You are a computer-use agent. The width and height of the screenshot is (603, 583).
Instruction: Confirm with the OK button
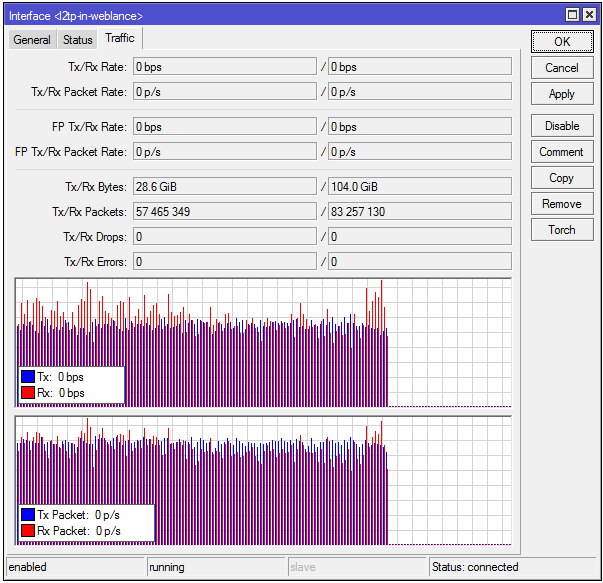pos(562,42)
